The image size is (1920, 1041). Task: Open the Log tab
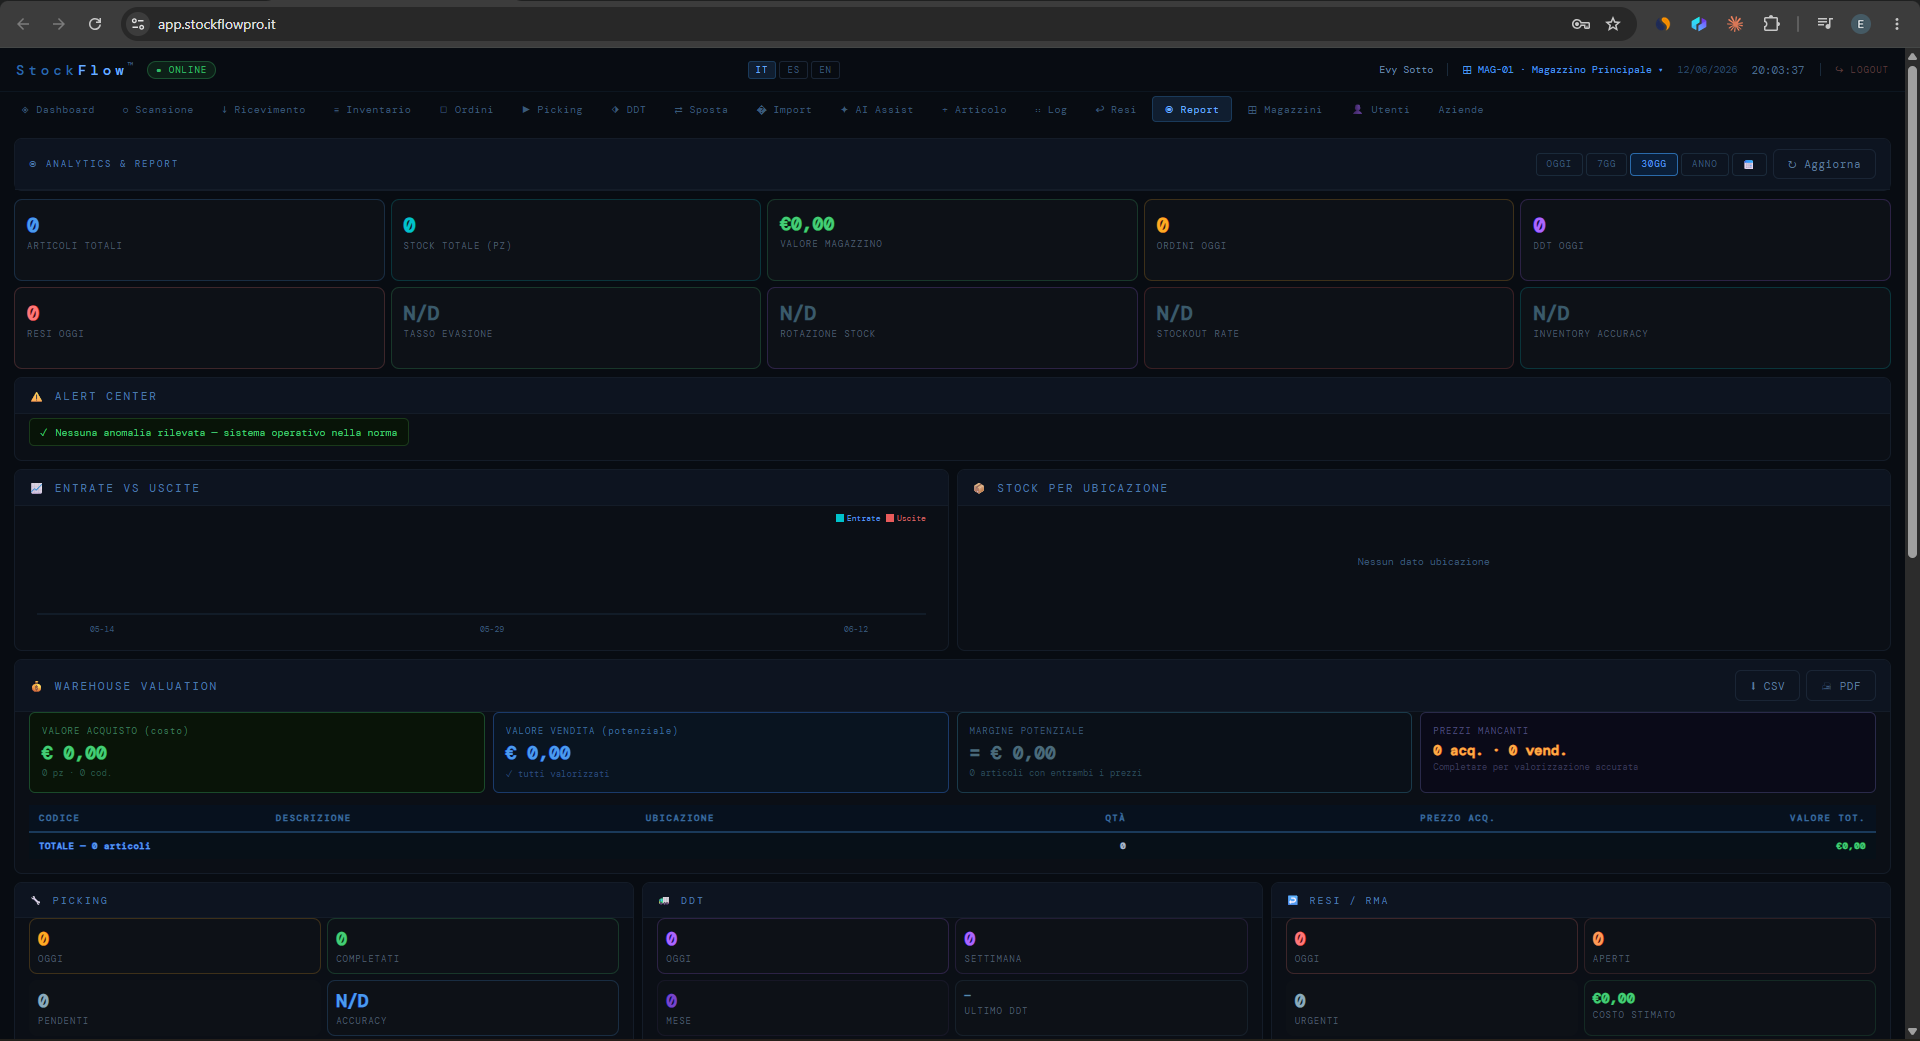point(1051,110)
